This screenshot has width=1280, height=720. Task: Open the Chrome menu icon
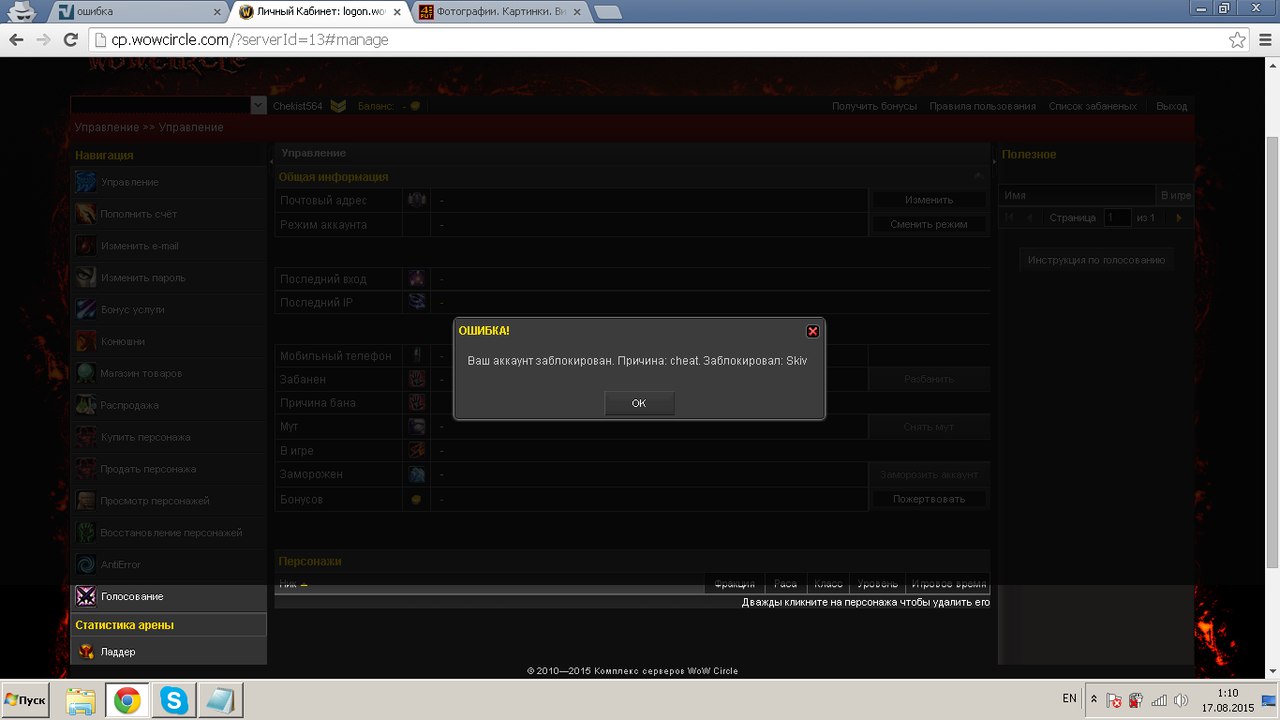pos(1264,40)
